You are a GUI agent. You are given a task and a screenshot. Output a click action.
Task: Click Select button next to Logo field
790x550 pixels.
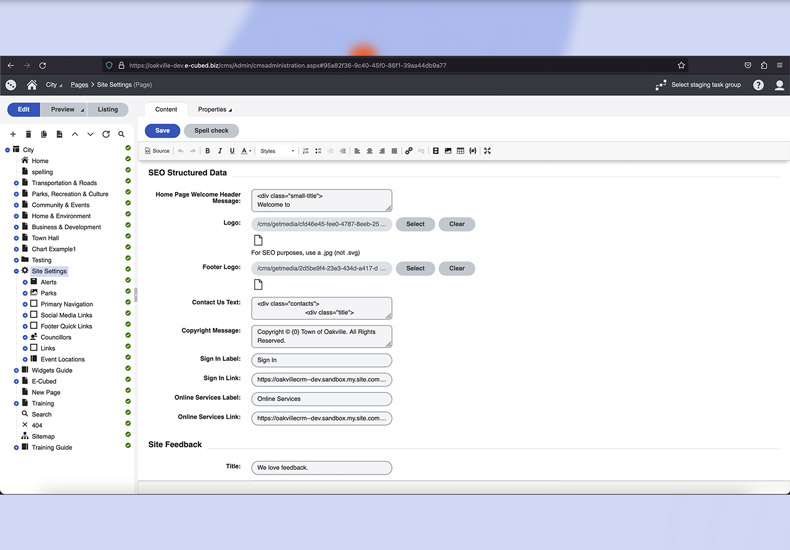coord(415,224)
